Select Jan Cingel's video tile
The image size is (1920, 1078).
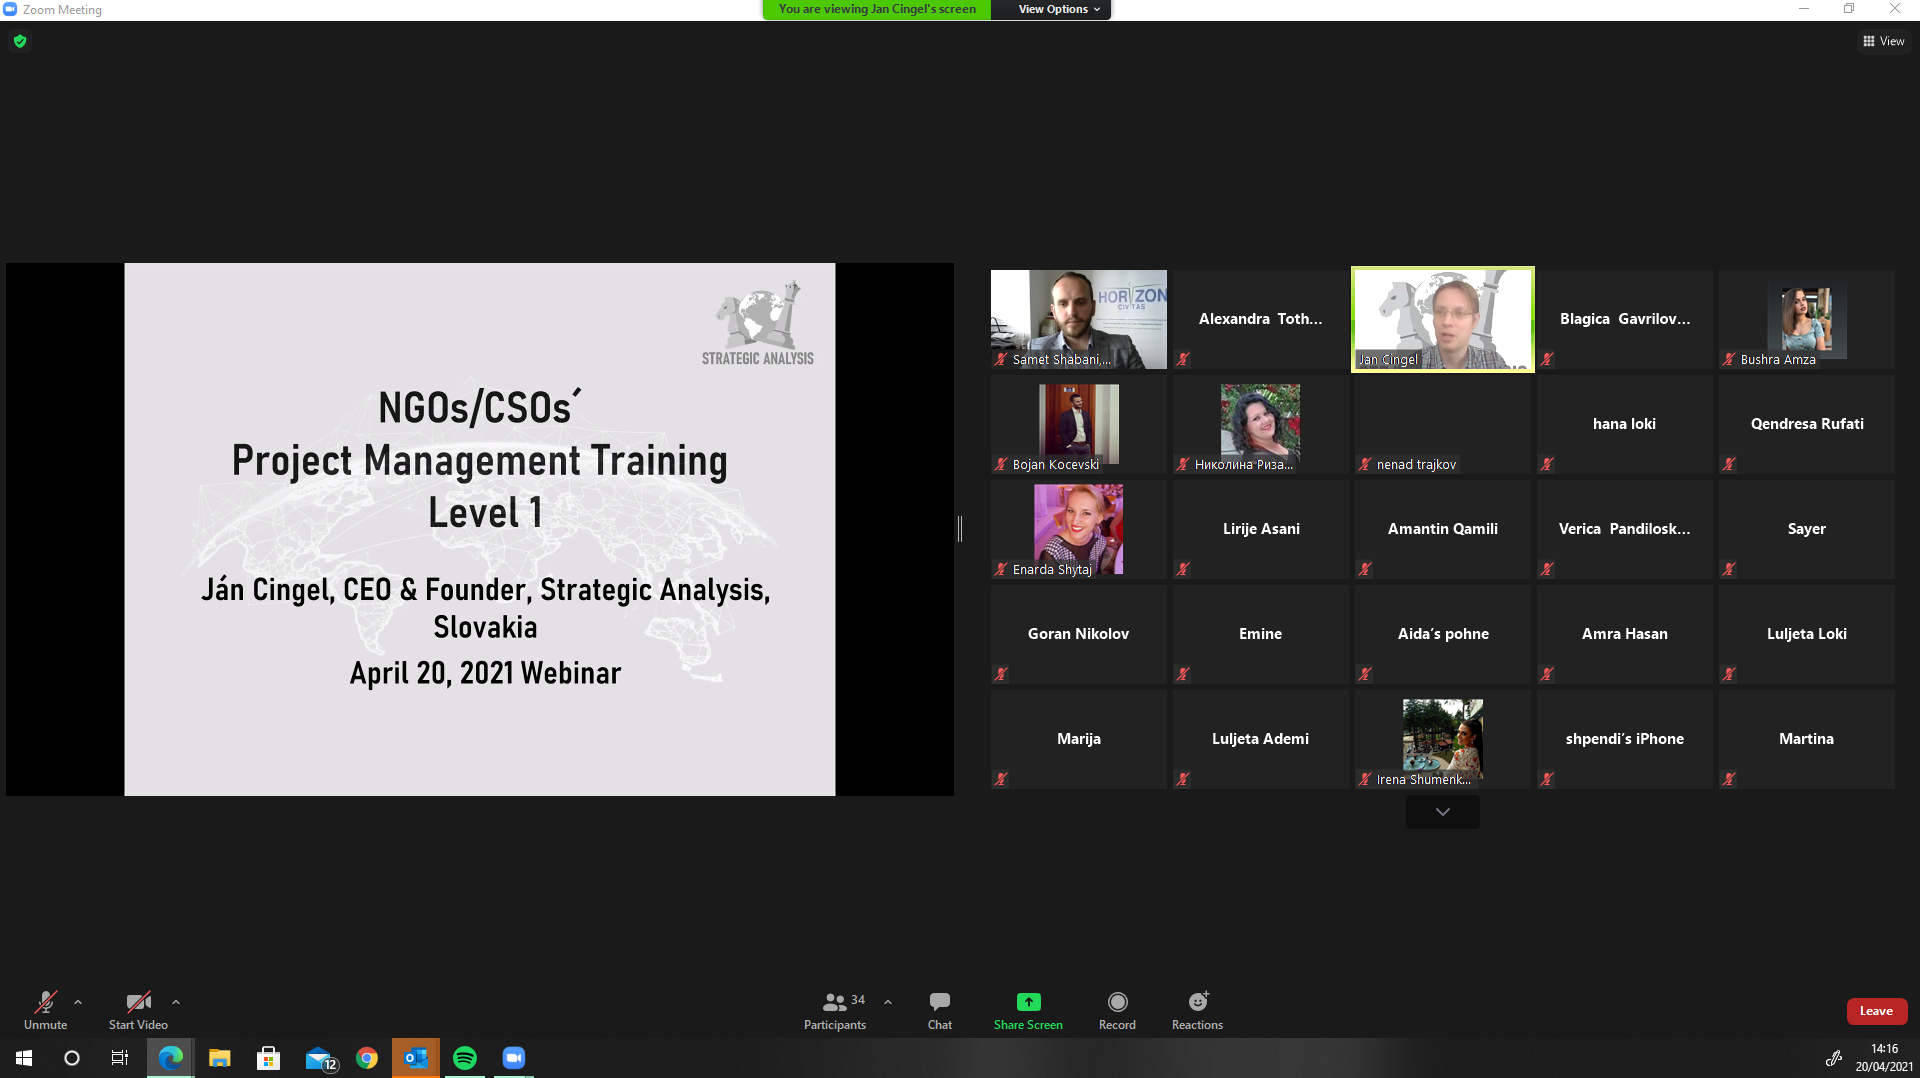point(1442,319)
